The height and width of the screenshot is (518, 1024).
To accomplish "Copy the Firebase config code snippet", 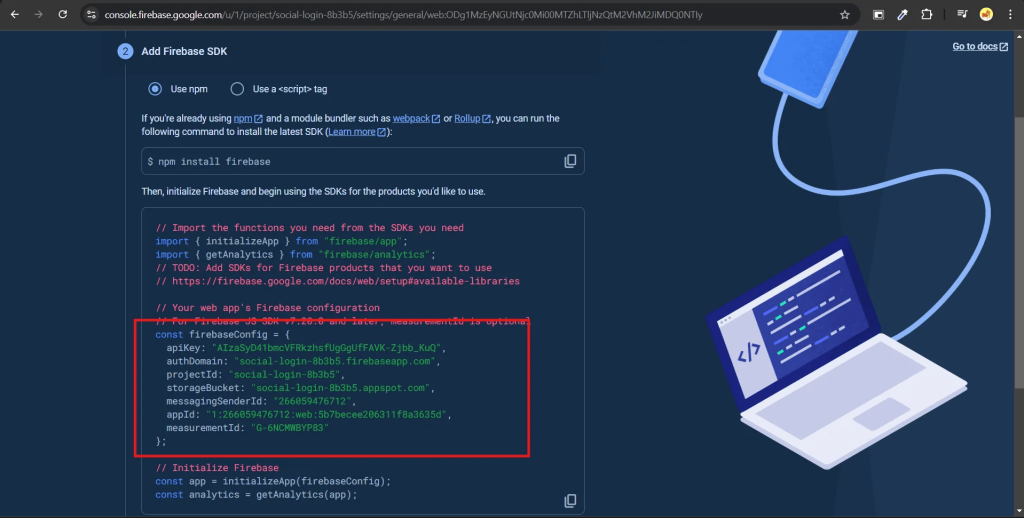I will pos(570,500).
